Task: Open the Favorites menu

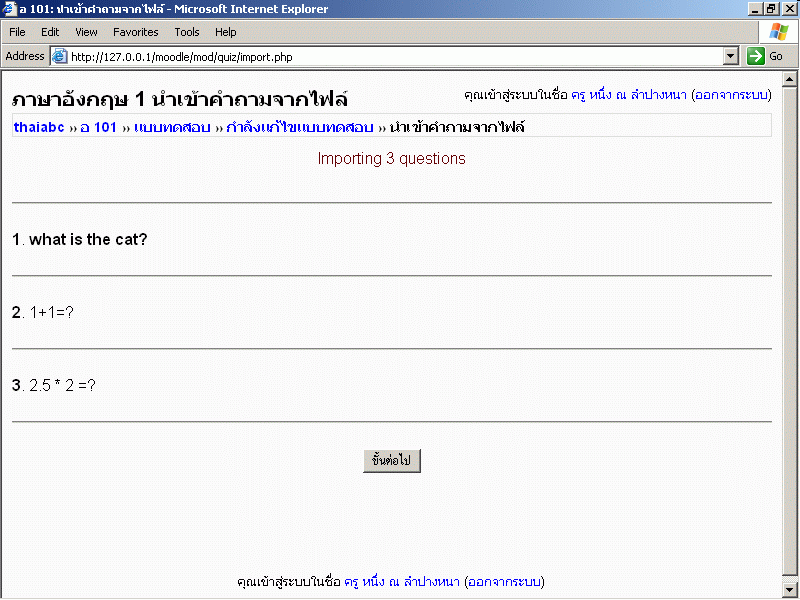Action: pyautogui.click(x=135, y=32)
